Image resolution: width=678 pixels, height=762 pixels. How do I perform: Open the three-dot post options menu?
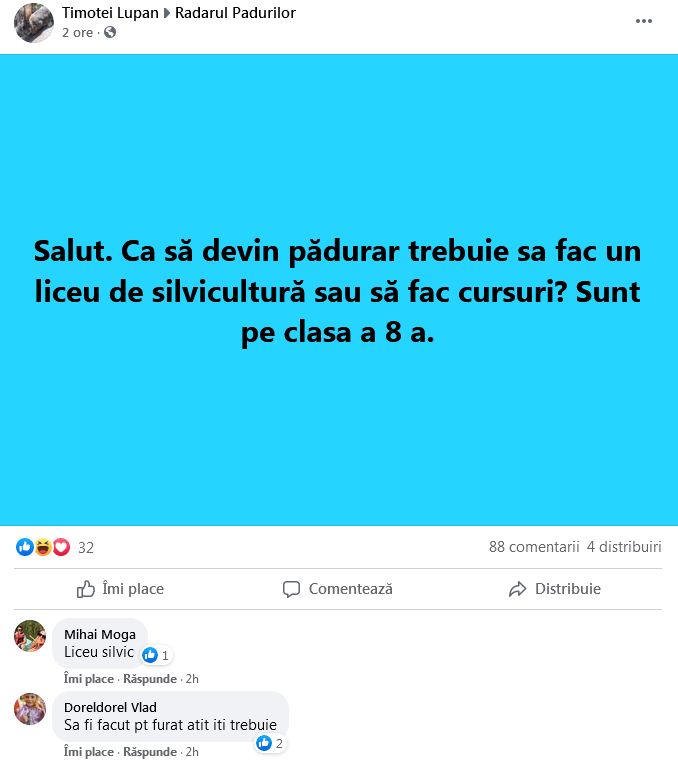643,21
